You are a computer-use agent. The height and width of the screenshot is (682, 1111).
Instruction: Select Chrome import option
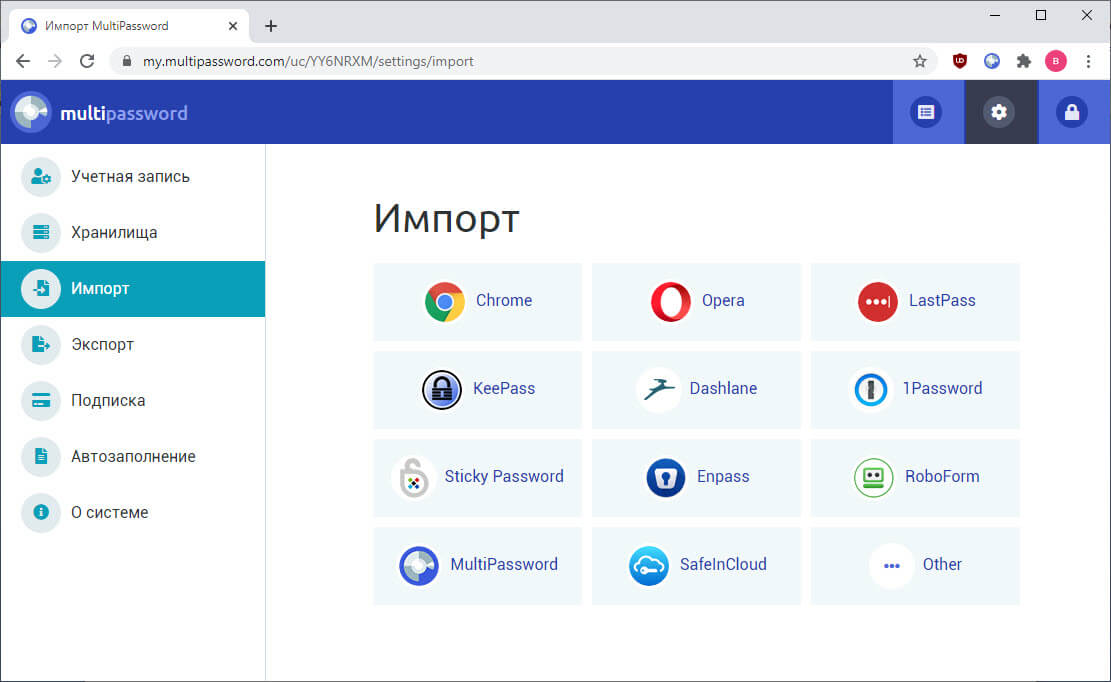(477, 302)
